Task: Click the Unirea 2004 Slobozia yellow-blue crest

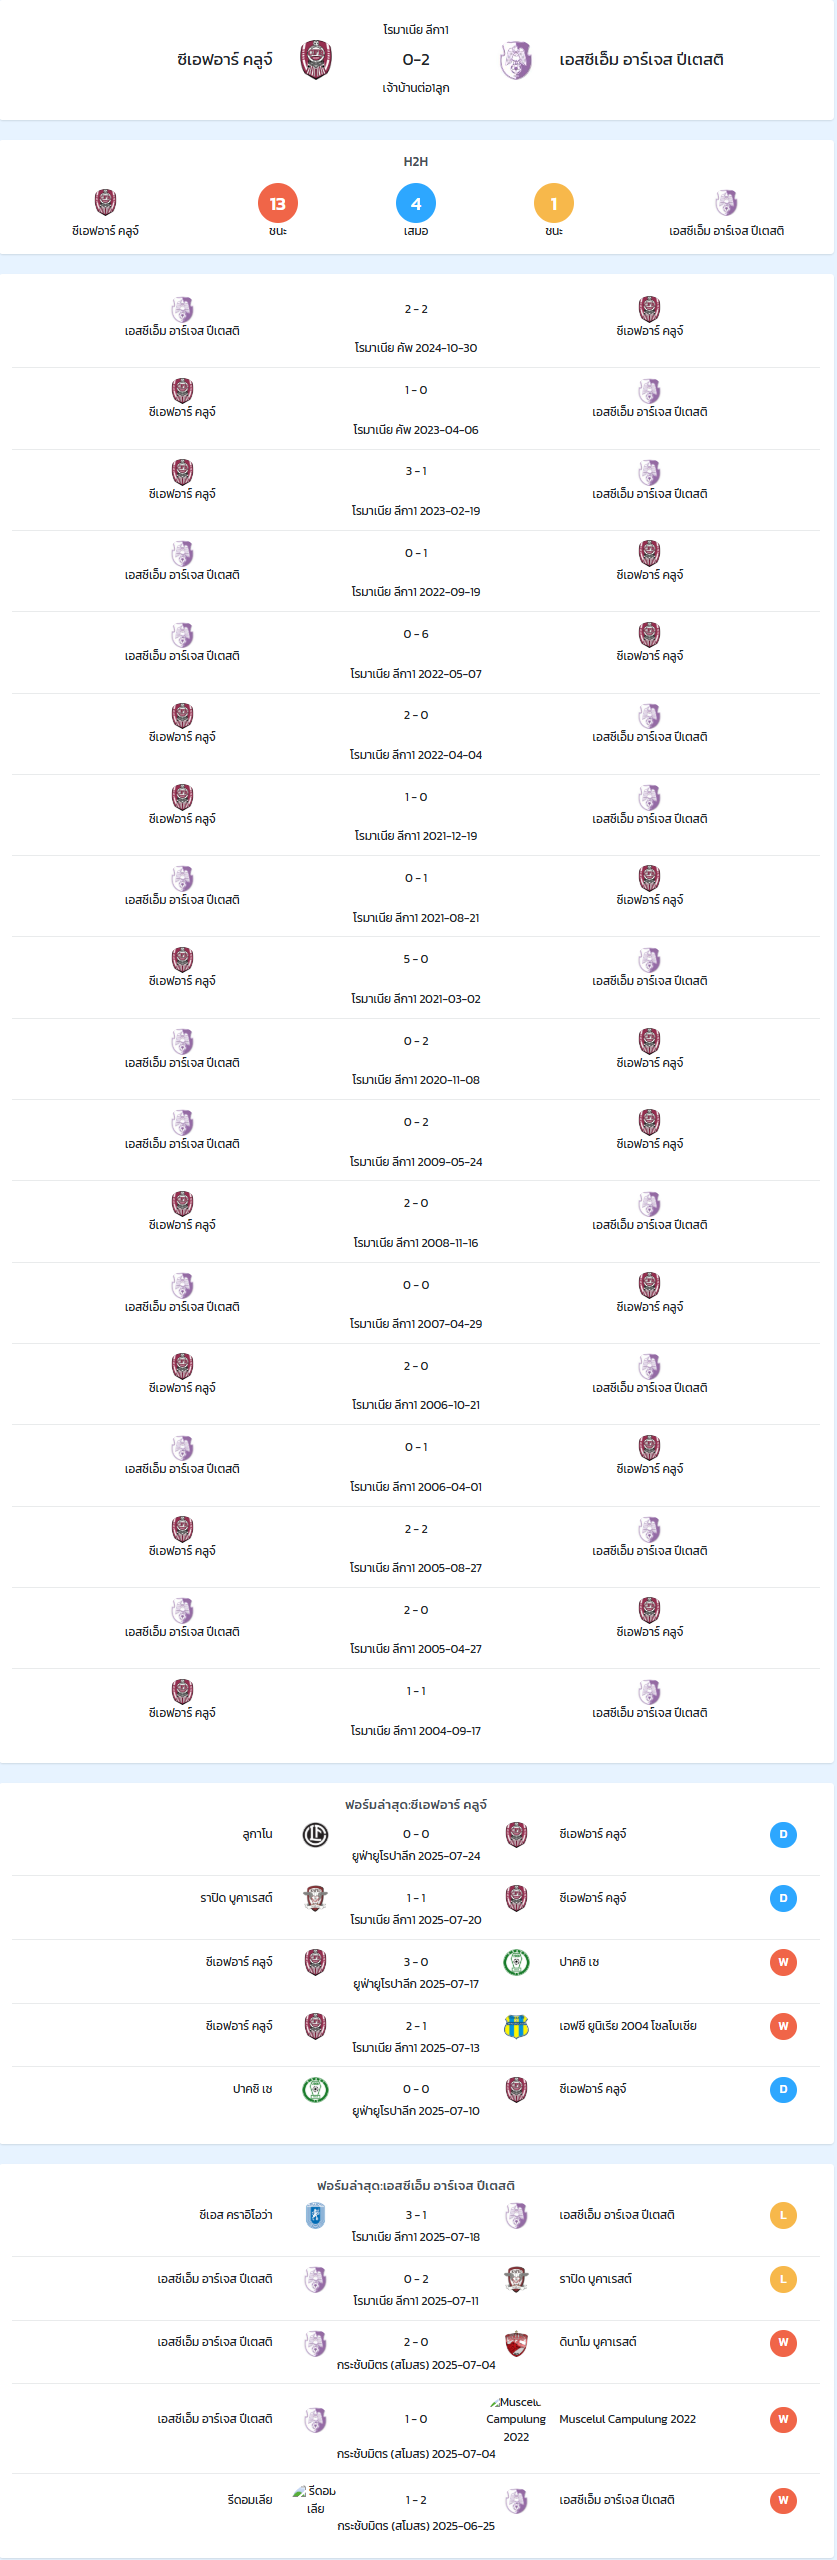Action: point(516,2026)
